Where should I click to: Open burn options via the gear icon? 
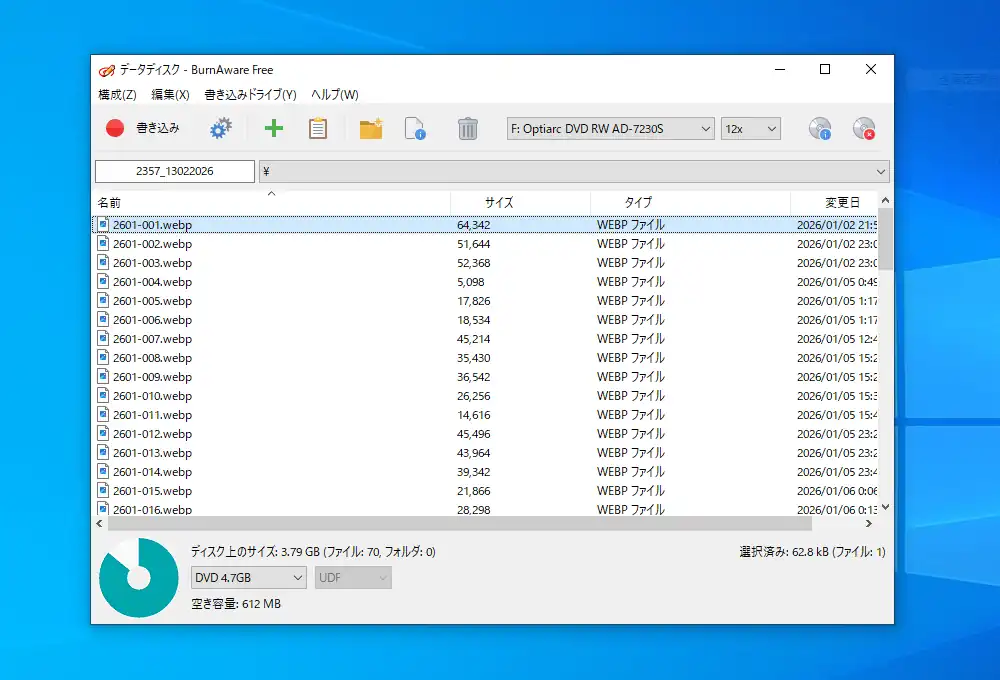coord(220,128)
